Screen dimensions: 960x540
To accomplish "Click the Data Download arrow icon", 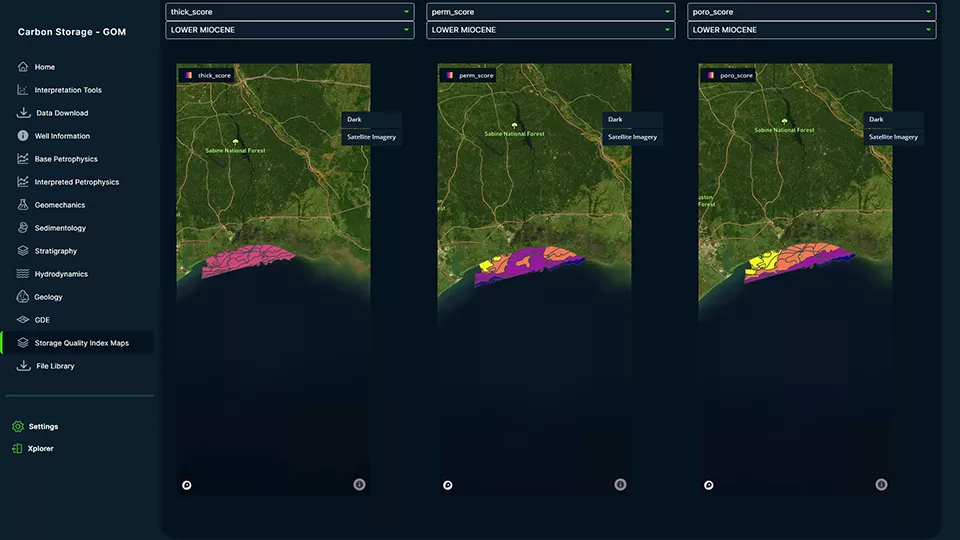I will 23,113.
